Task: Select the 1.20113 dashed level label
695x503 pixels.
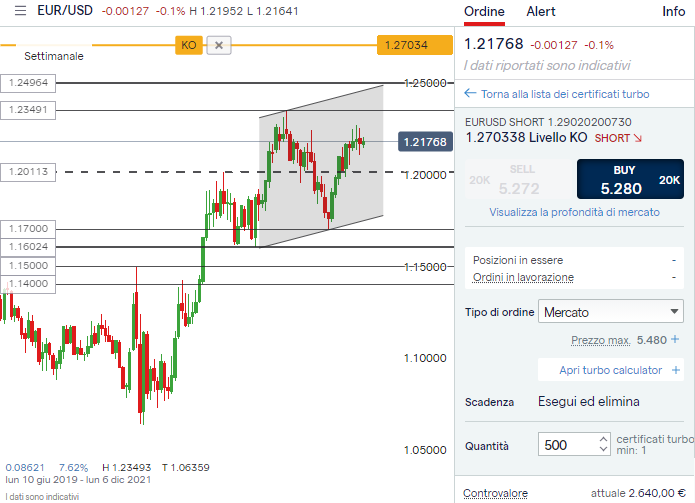Action: tap(27, 172)
